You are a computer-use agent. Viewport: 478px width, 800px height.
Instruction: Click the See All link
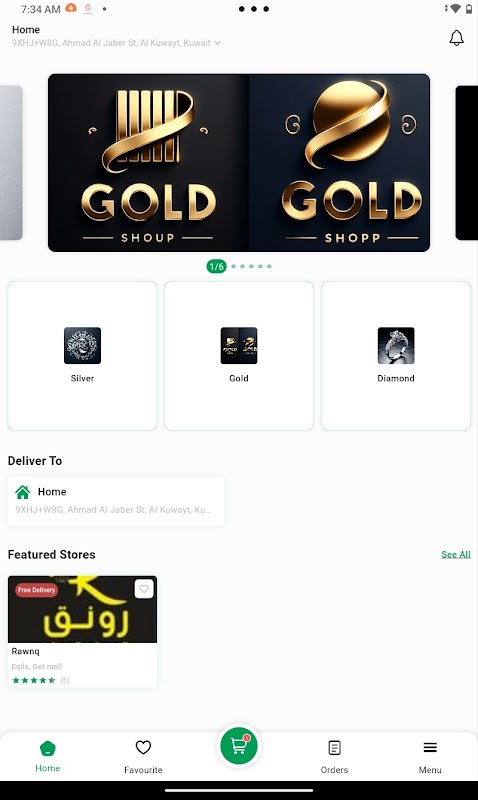tap(456, 555)
